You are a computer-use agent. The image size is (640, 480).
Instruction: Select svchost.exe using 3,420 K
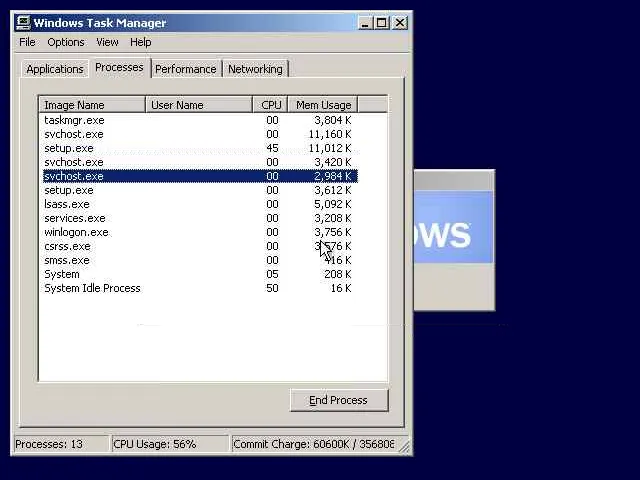pos(200,162)
